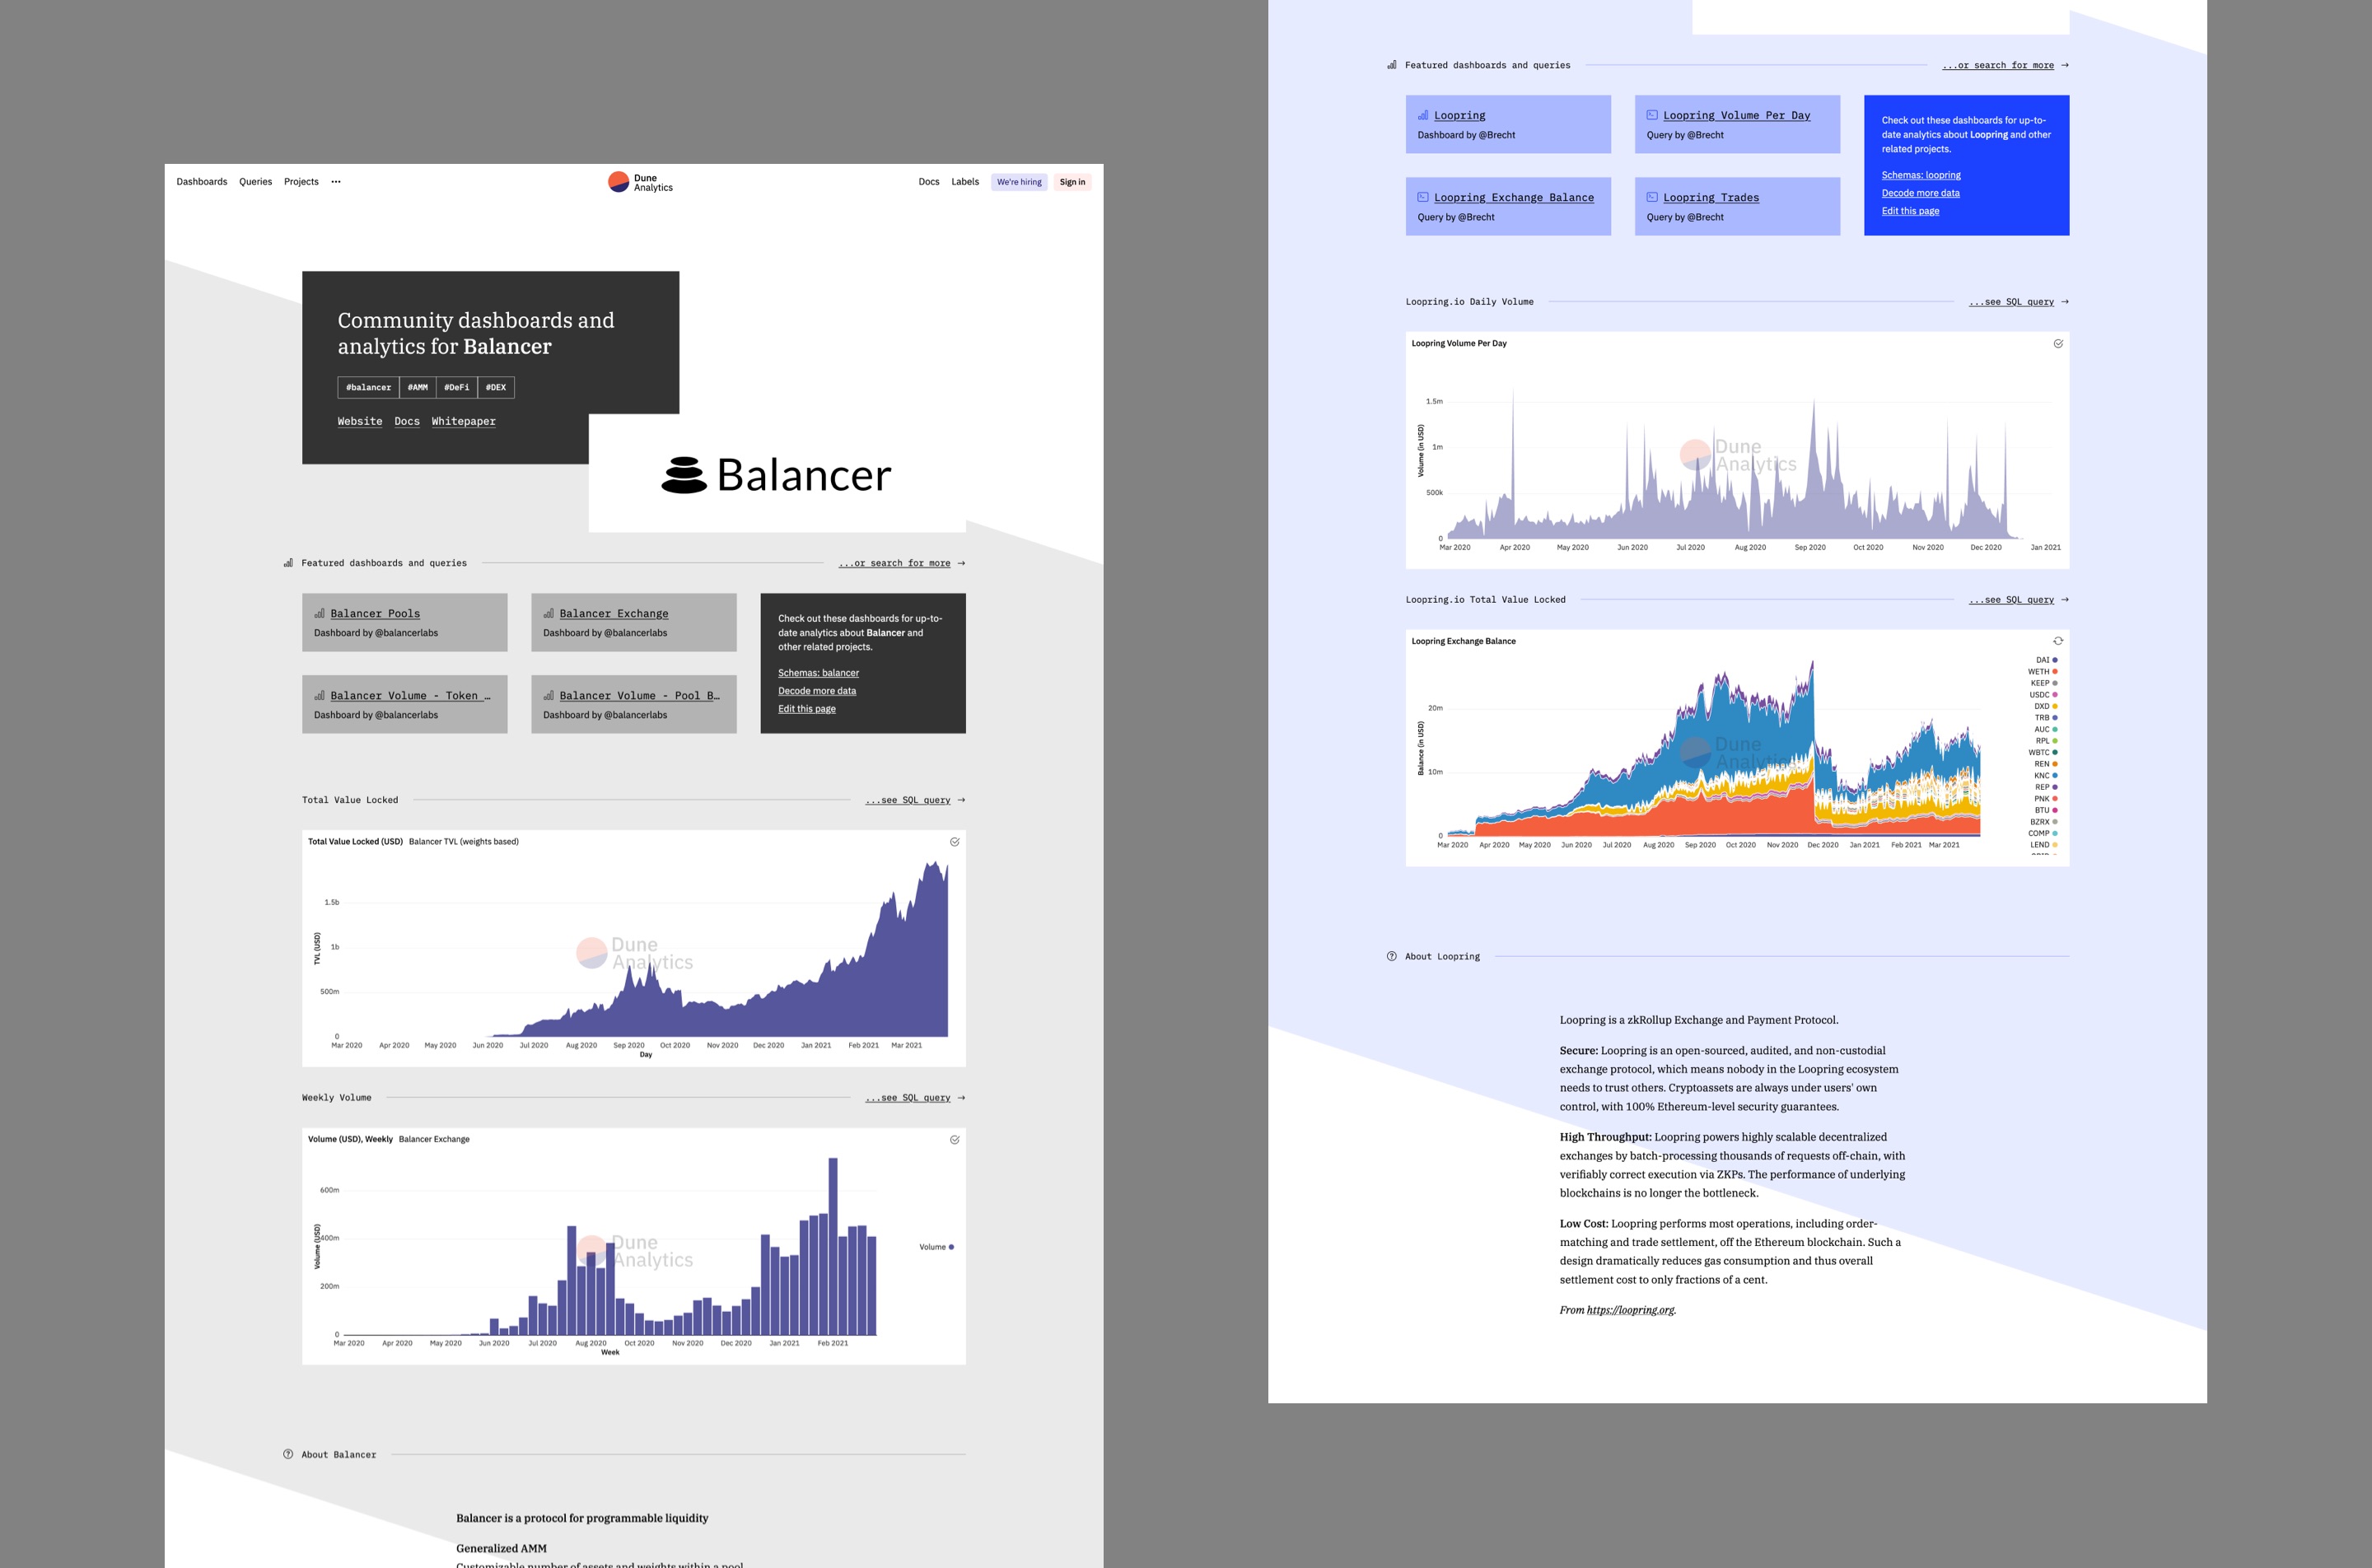
Task: Click the We're hiring button
Action: pos(1019,182)
